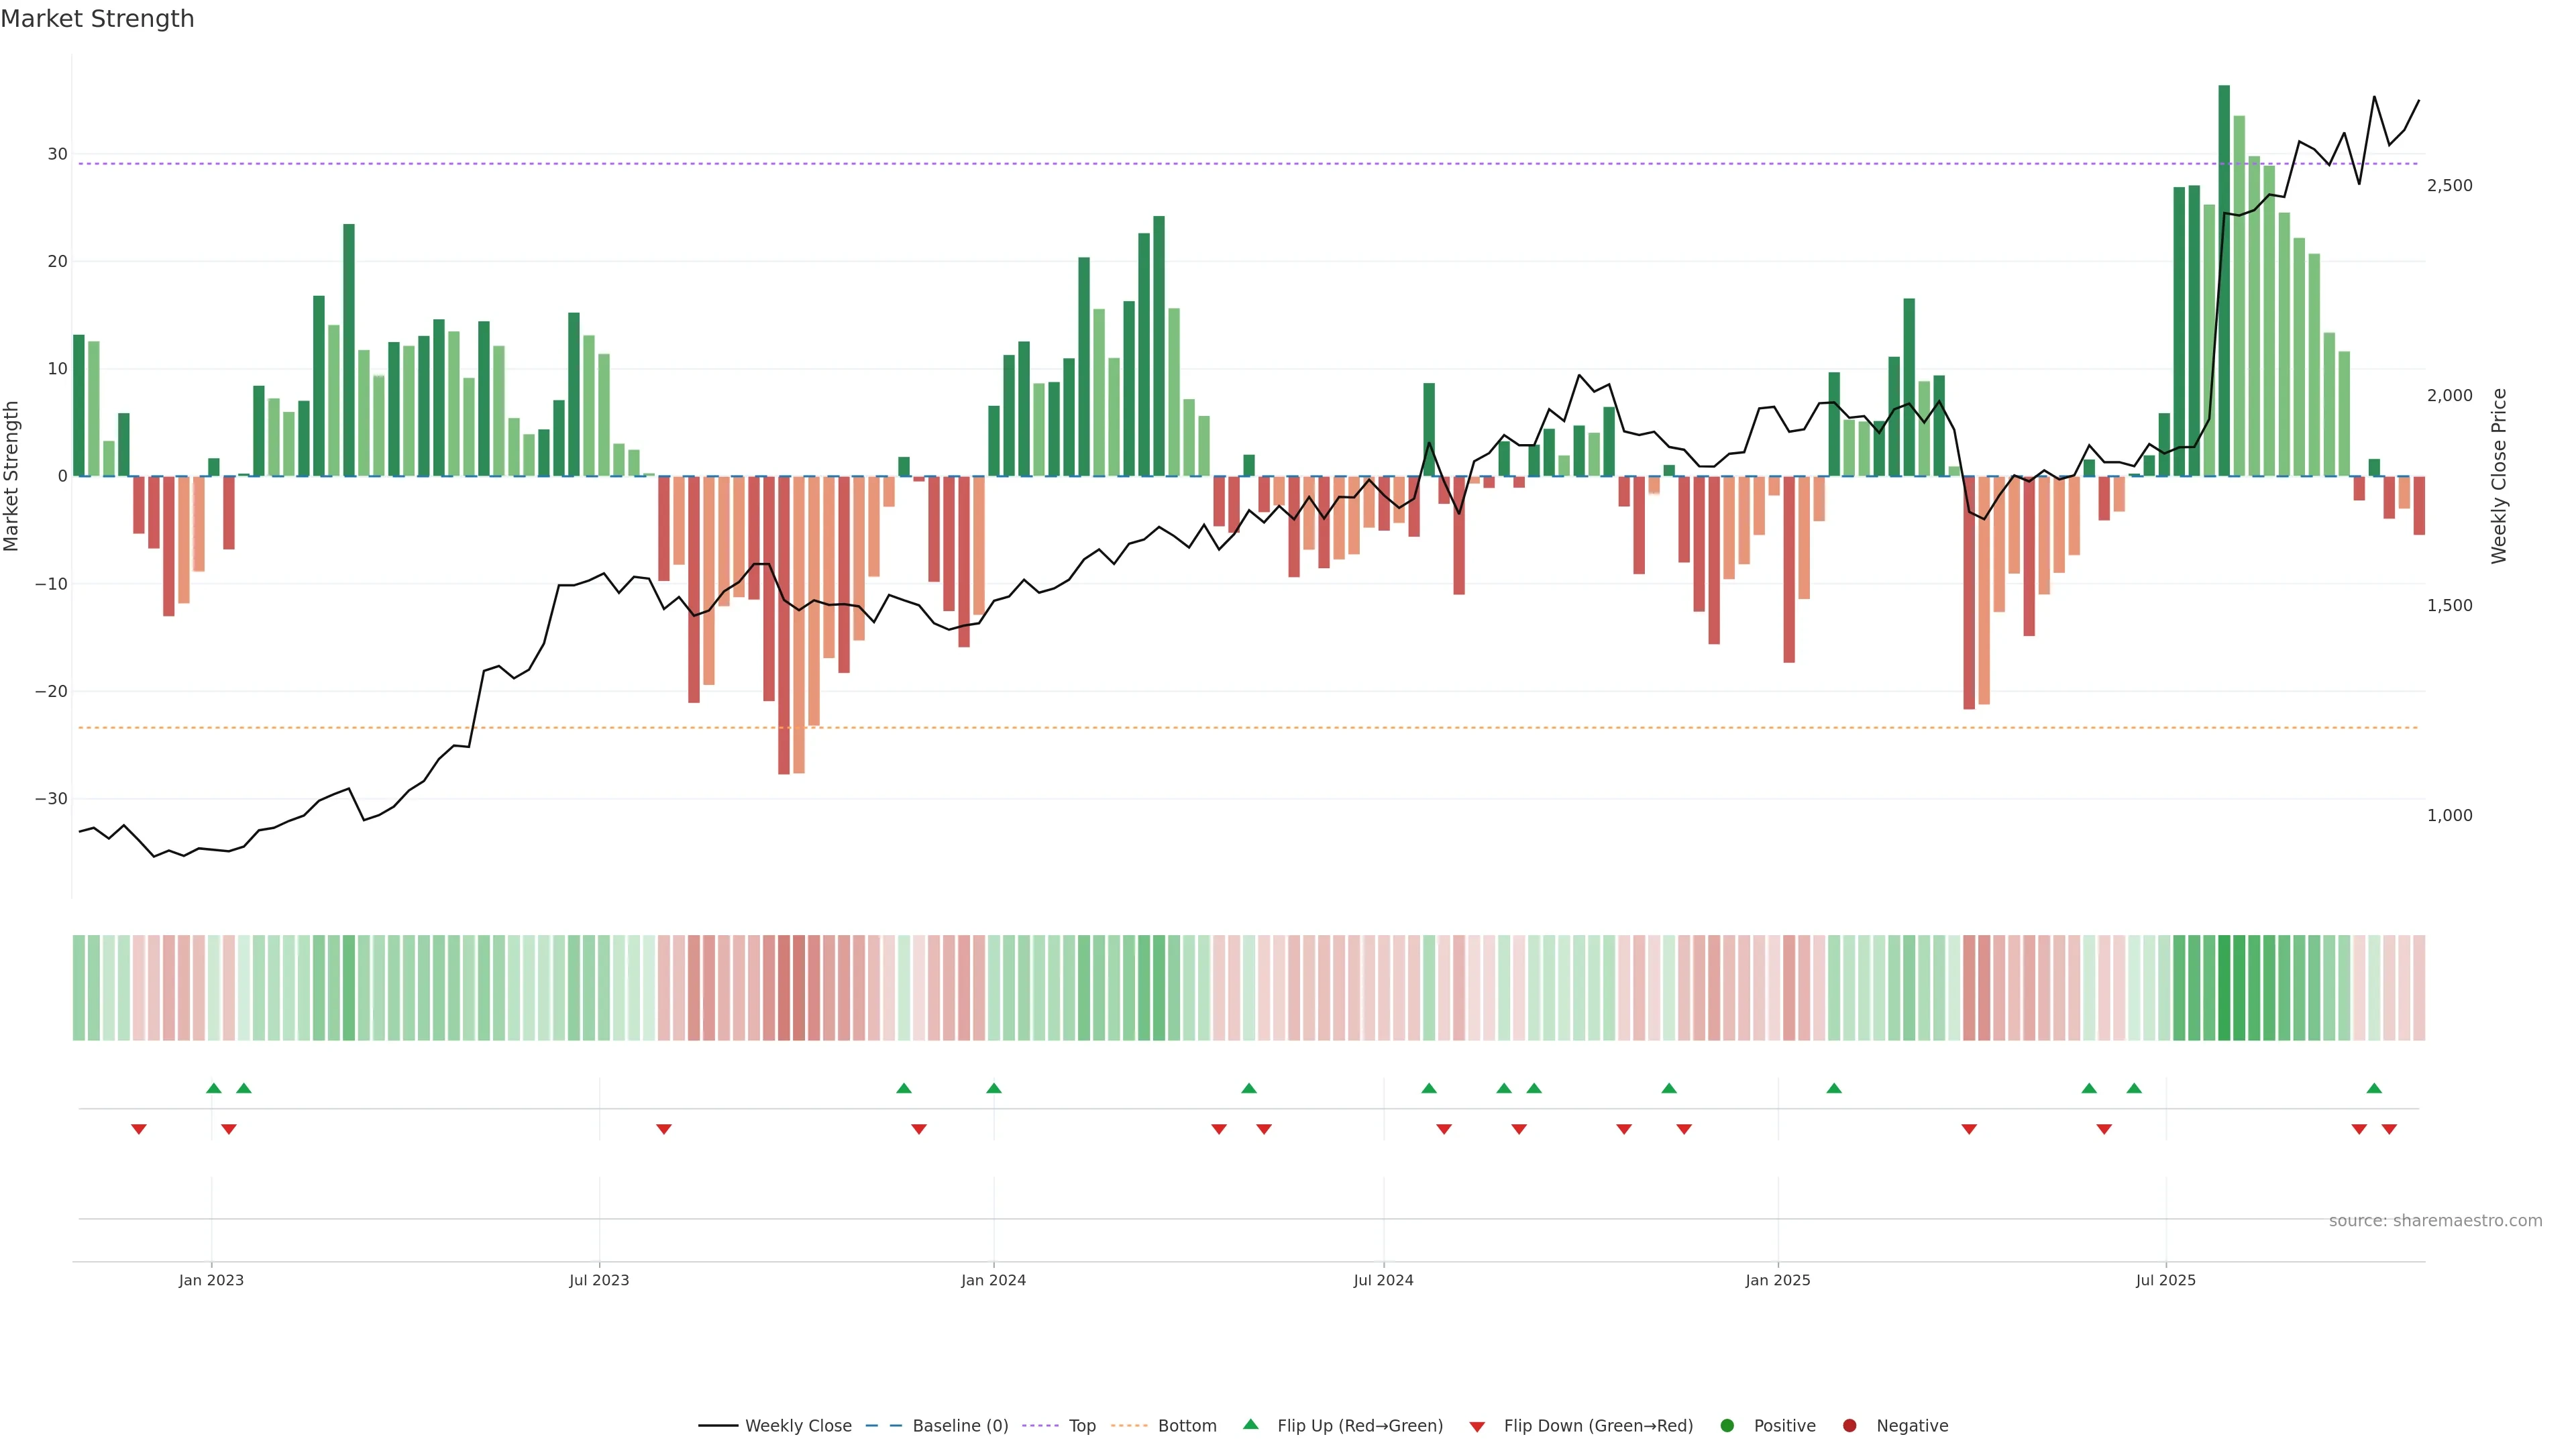Click the Jul 2023 x-axis tick label

click(x=599, y=1280)
